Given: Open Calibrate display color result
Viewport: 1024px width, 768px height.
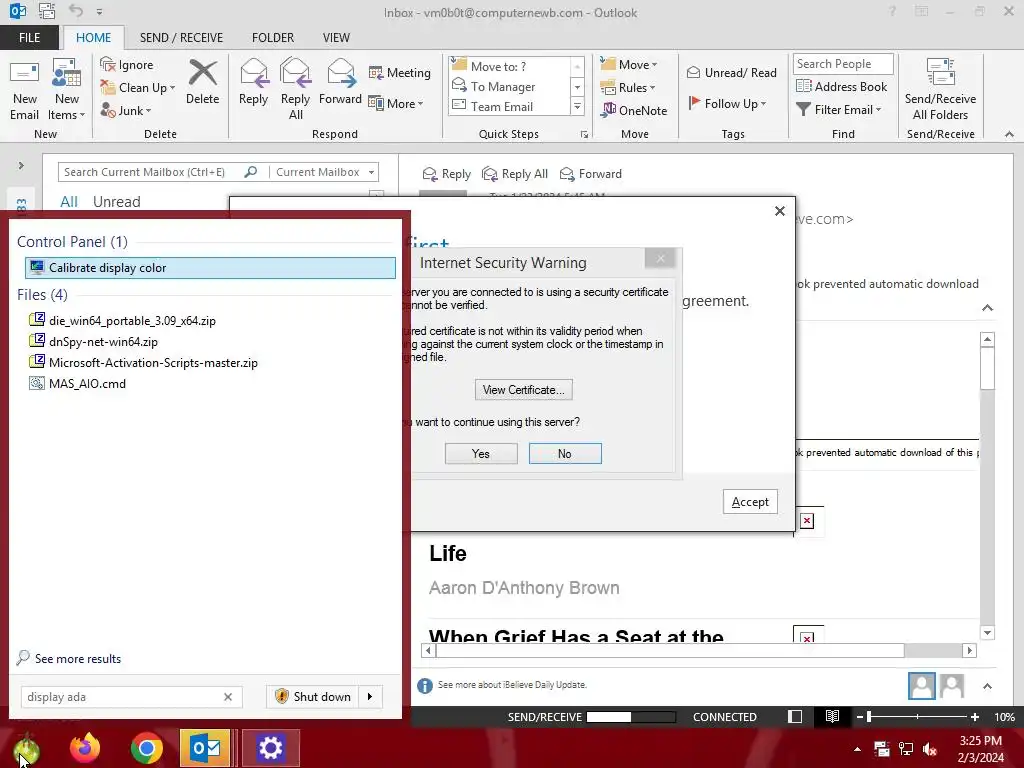Looking at the screenshot, I should tap(210, 268).
